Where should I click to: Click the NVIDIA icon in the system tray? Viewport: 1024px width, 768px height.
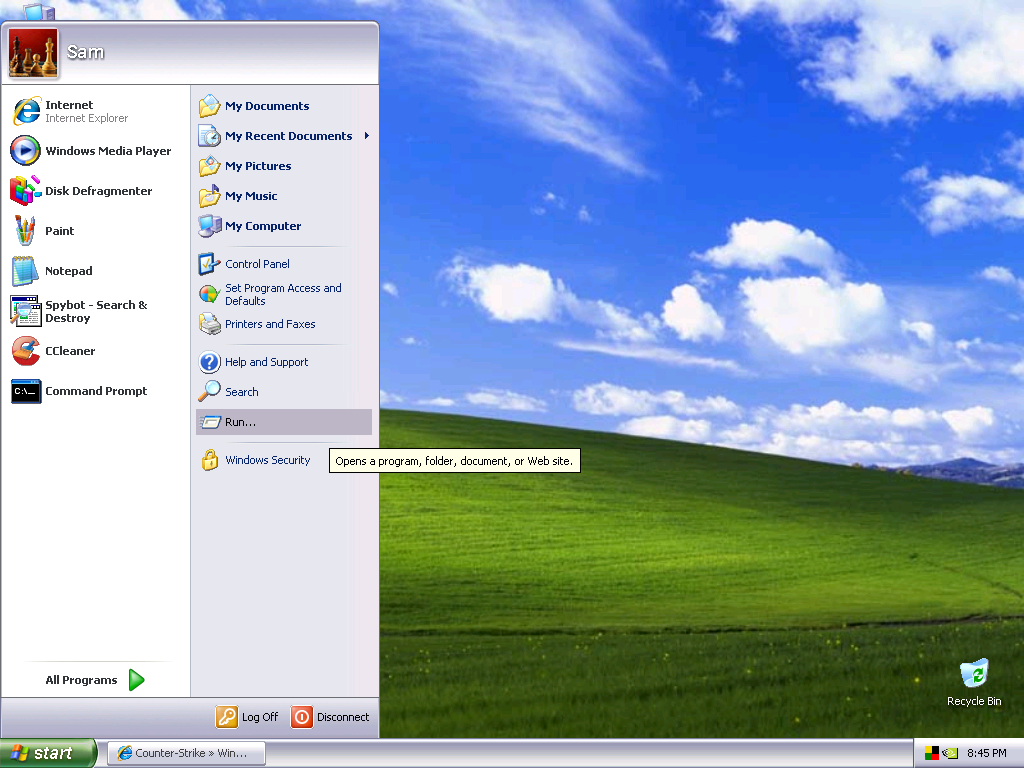[950, 753]
